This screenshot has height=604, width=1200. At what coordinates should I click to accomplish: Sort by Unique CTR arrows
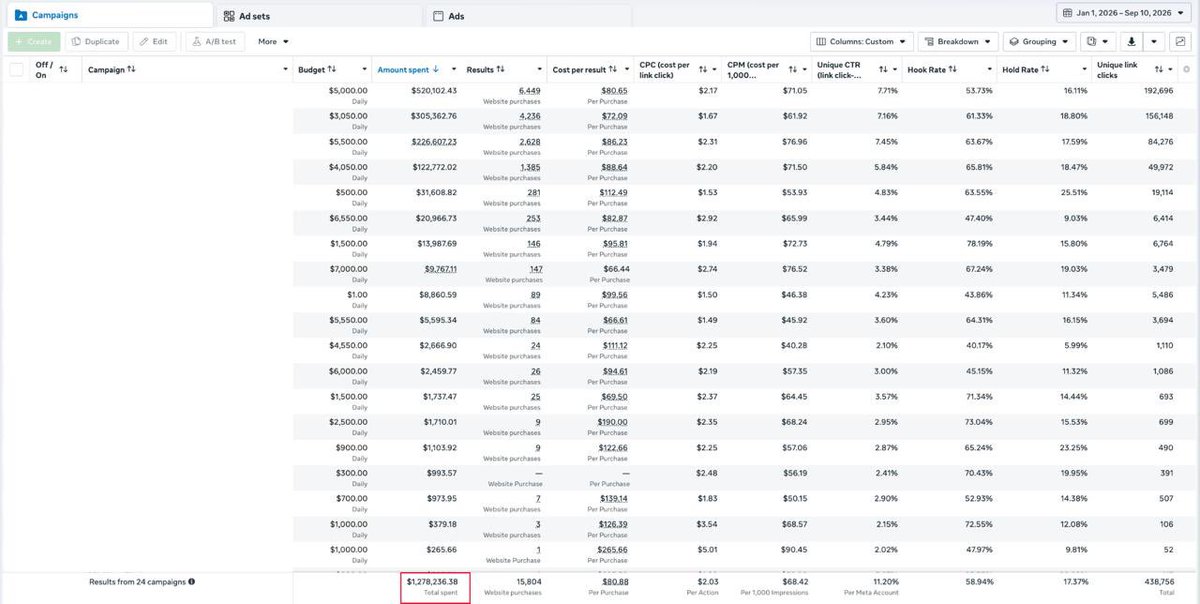(883, 69)
